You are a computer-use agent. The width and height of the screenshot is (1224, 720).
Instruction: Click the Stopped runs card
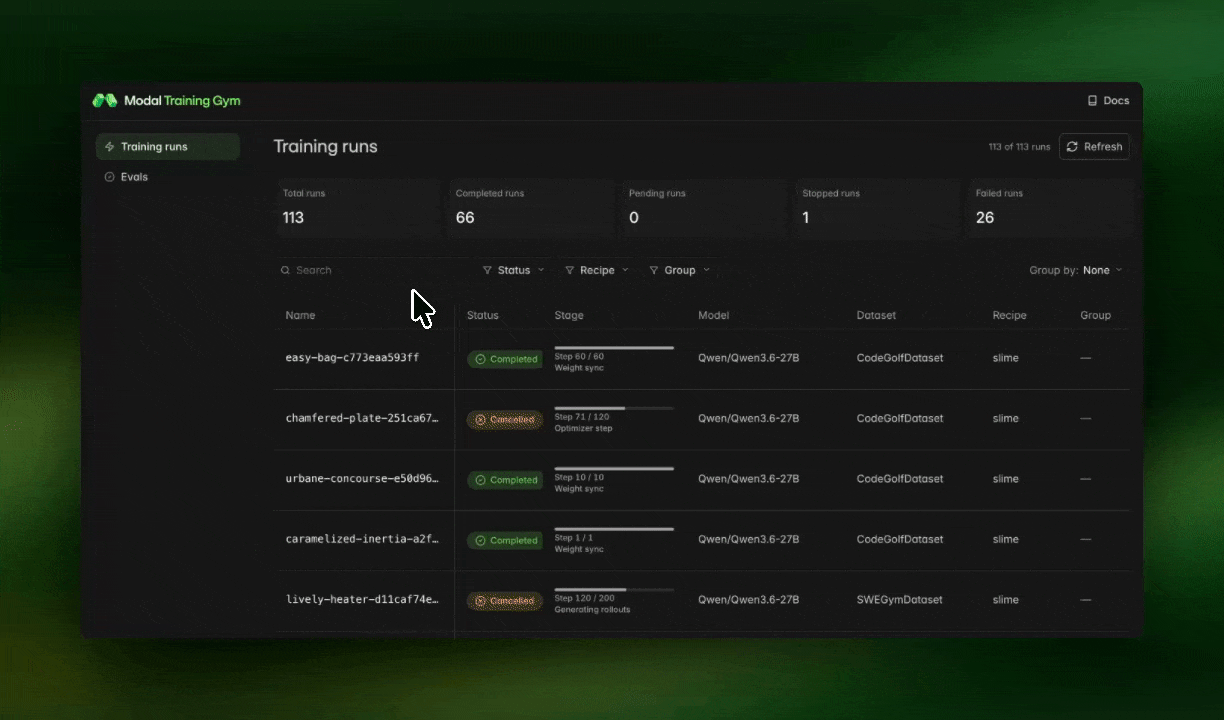(877, 208)
